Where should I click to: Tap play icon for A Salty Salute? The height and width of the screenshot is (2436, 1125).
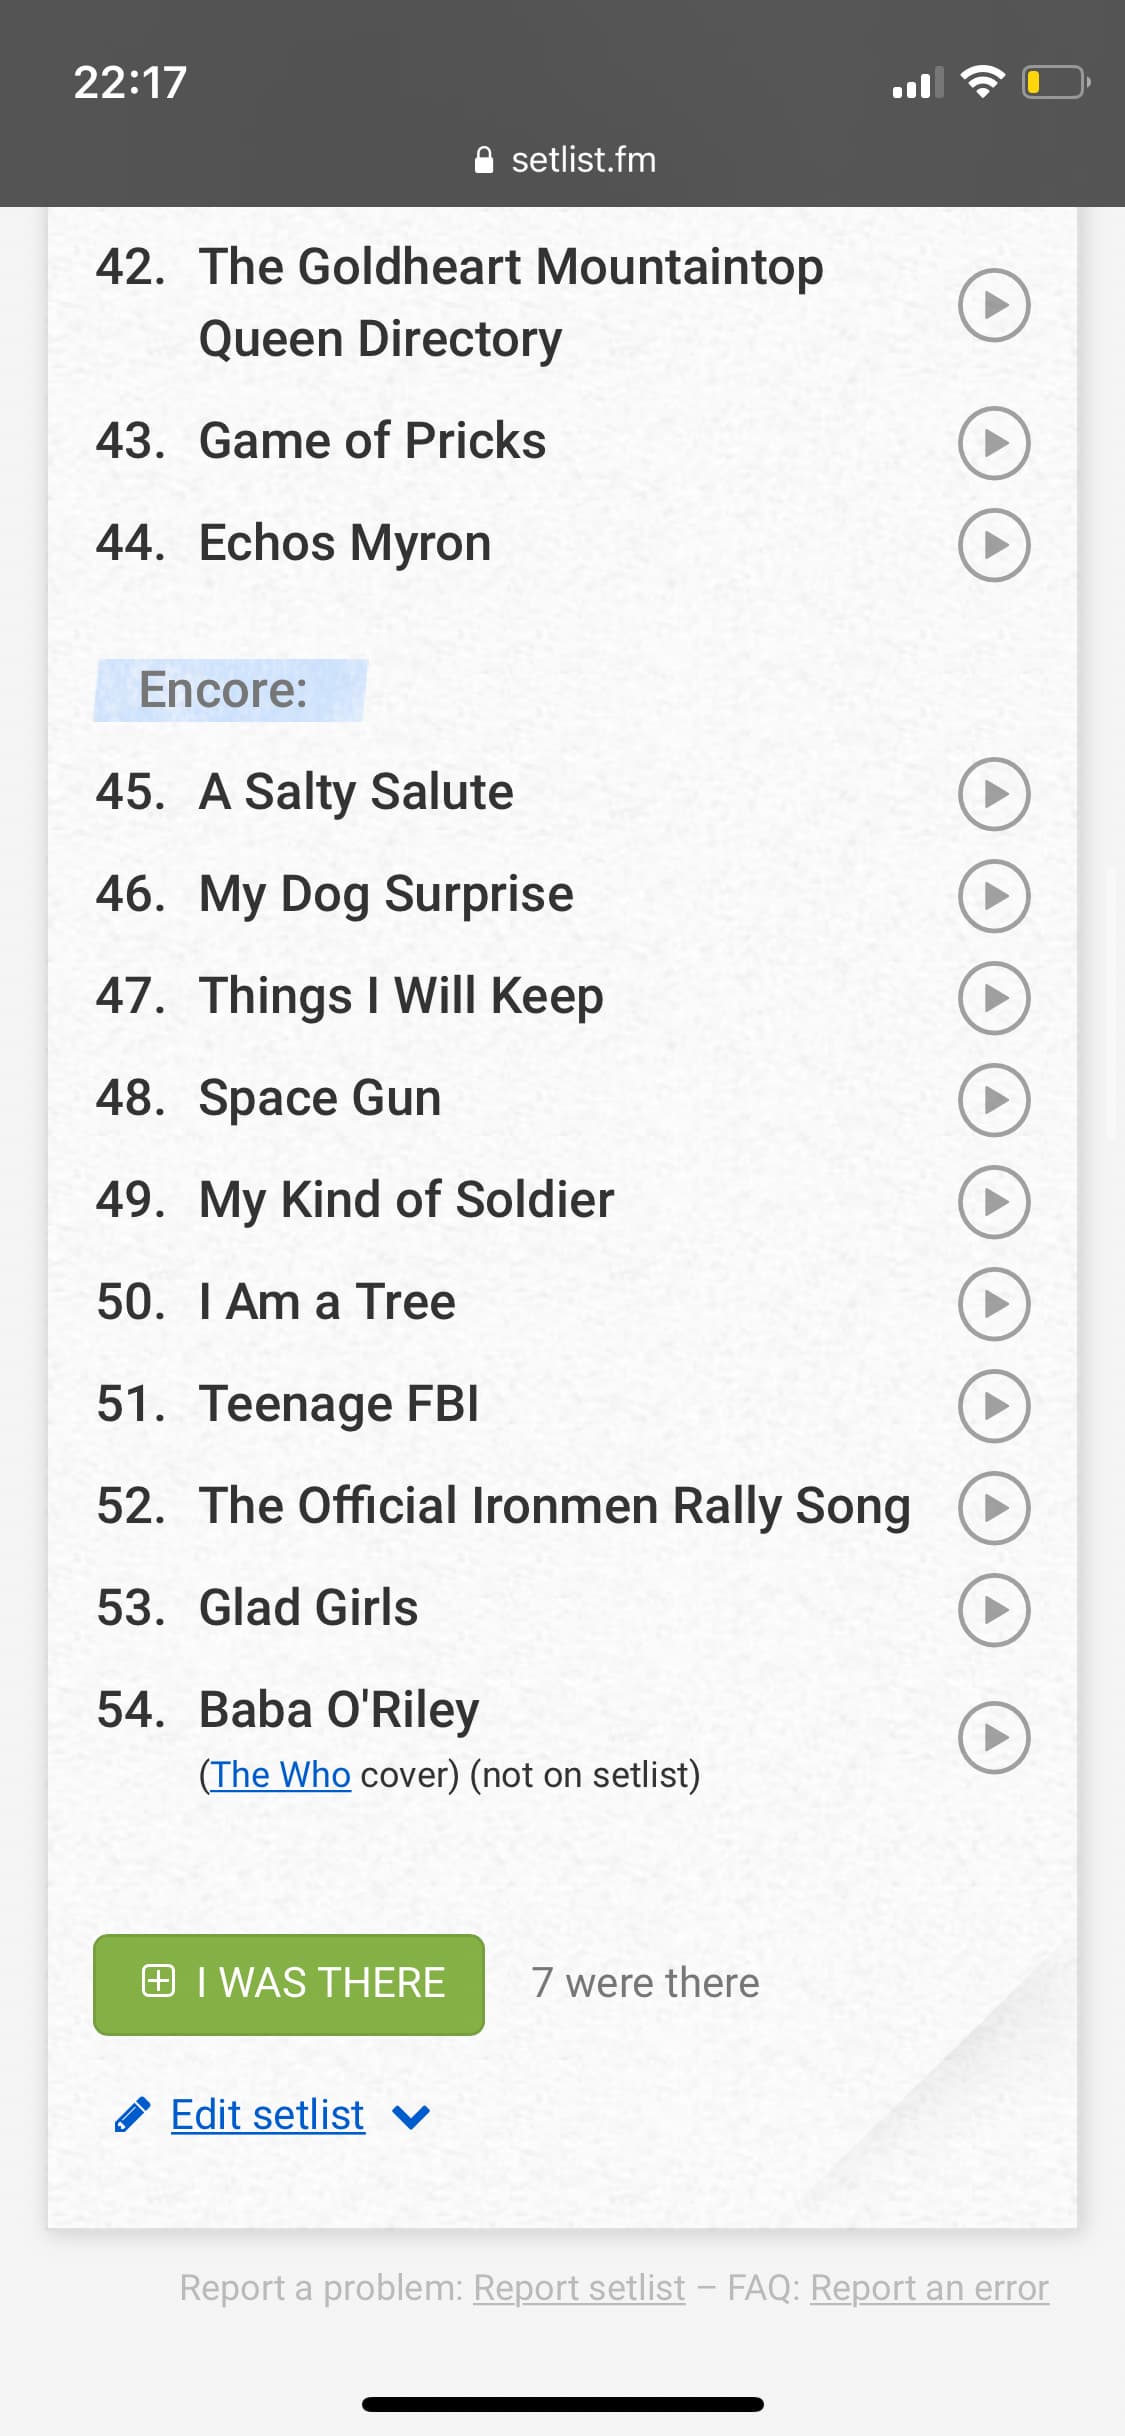(993, 794)
